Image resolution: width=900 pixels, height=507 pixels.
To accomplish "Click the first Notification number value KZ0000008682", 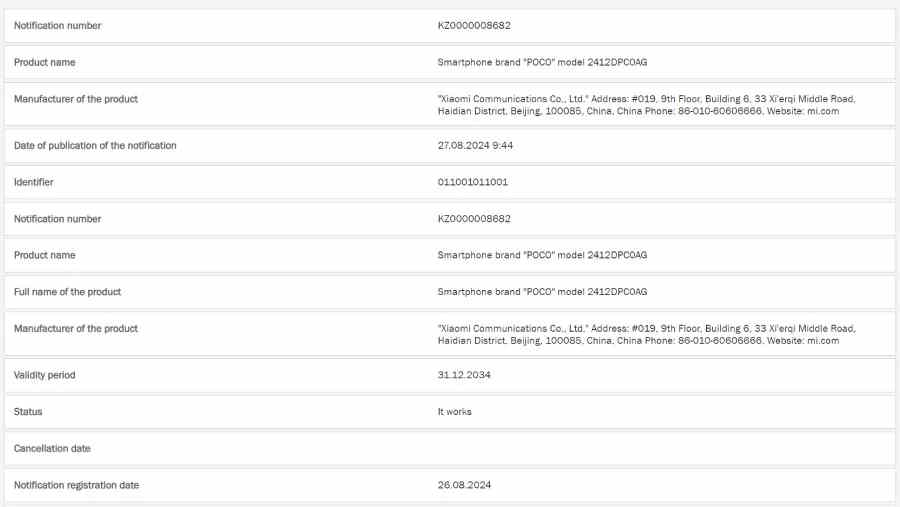I will click(474, 25).
